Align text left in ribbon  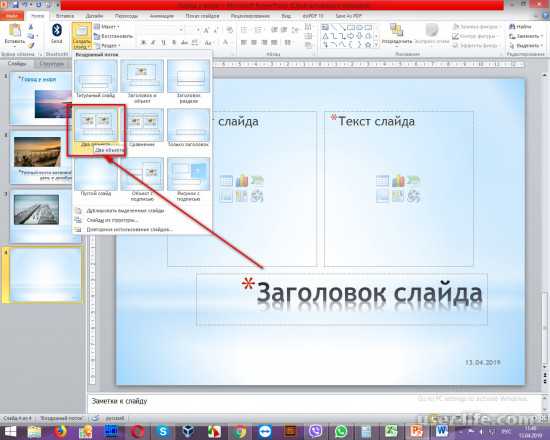click(x=244, y=43)
